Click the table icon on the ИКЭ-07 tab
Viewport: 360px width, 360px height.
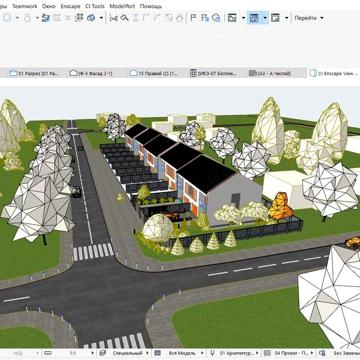click(x=193, y=73)
